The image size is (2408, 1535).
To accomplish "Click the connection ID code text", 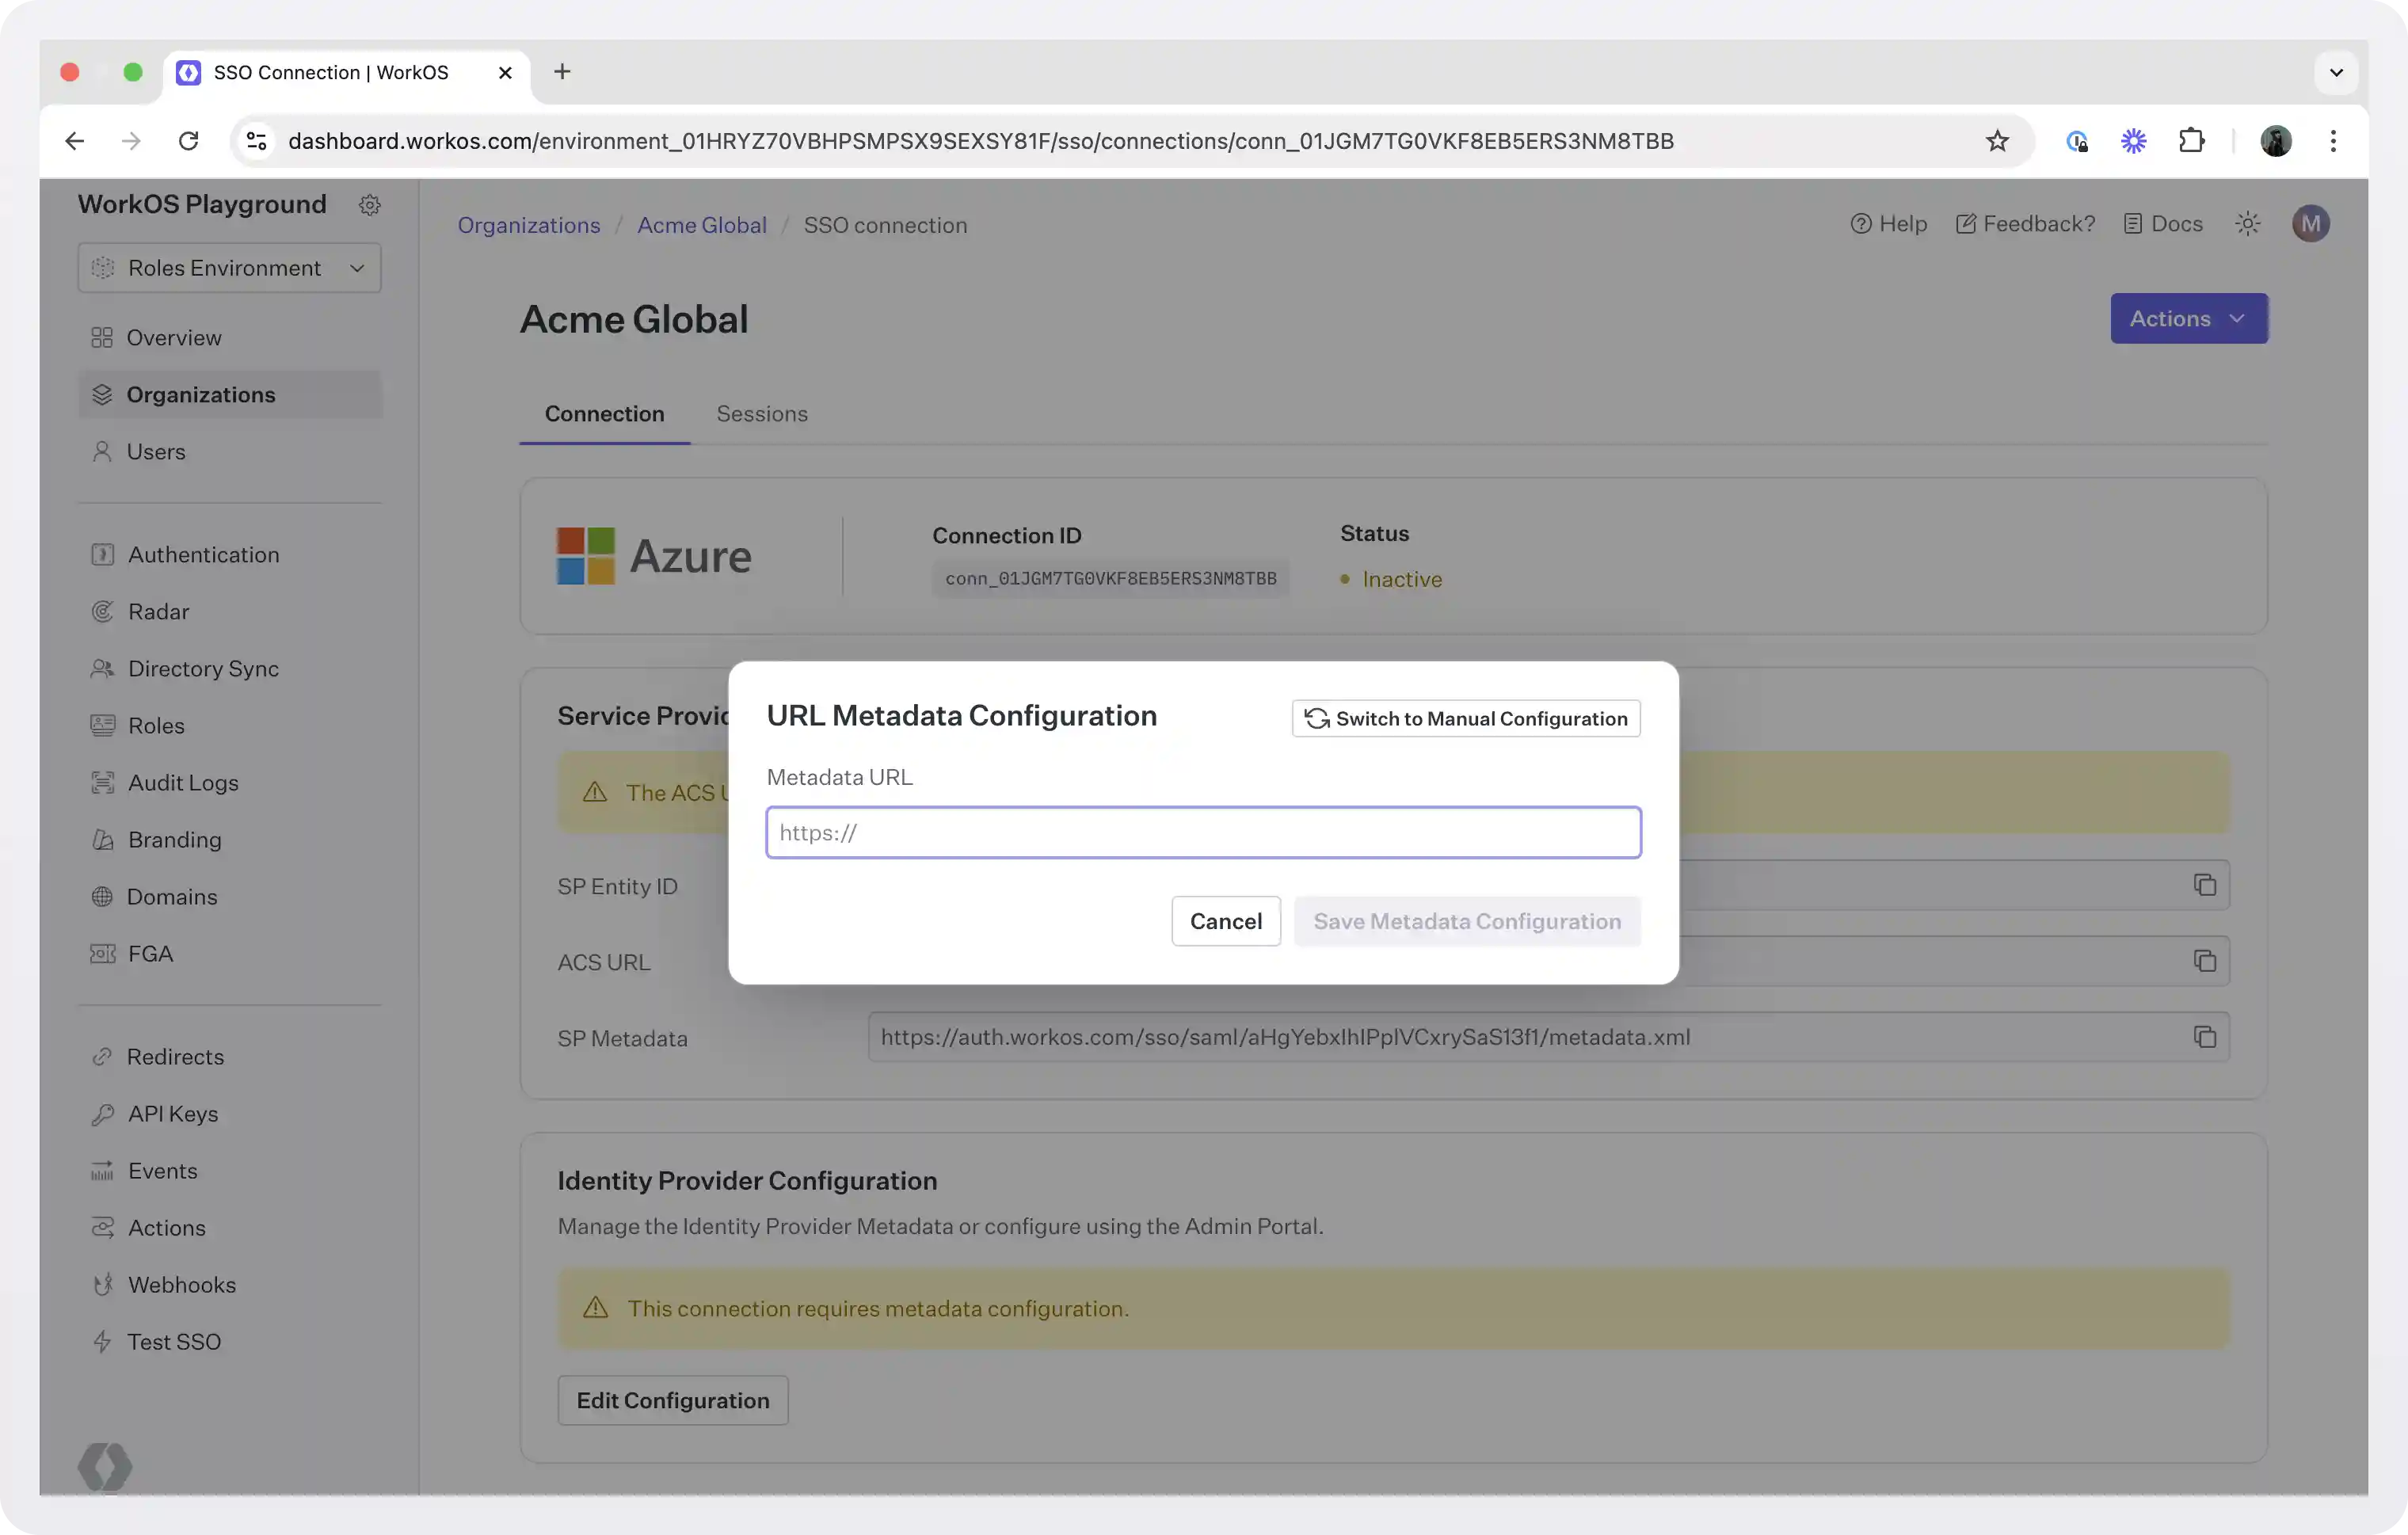I will tap(1110, 578).
